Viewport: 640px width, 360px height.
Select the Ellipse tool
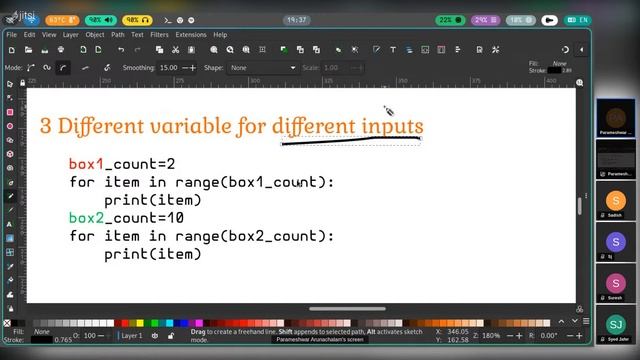pos(10,126)
